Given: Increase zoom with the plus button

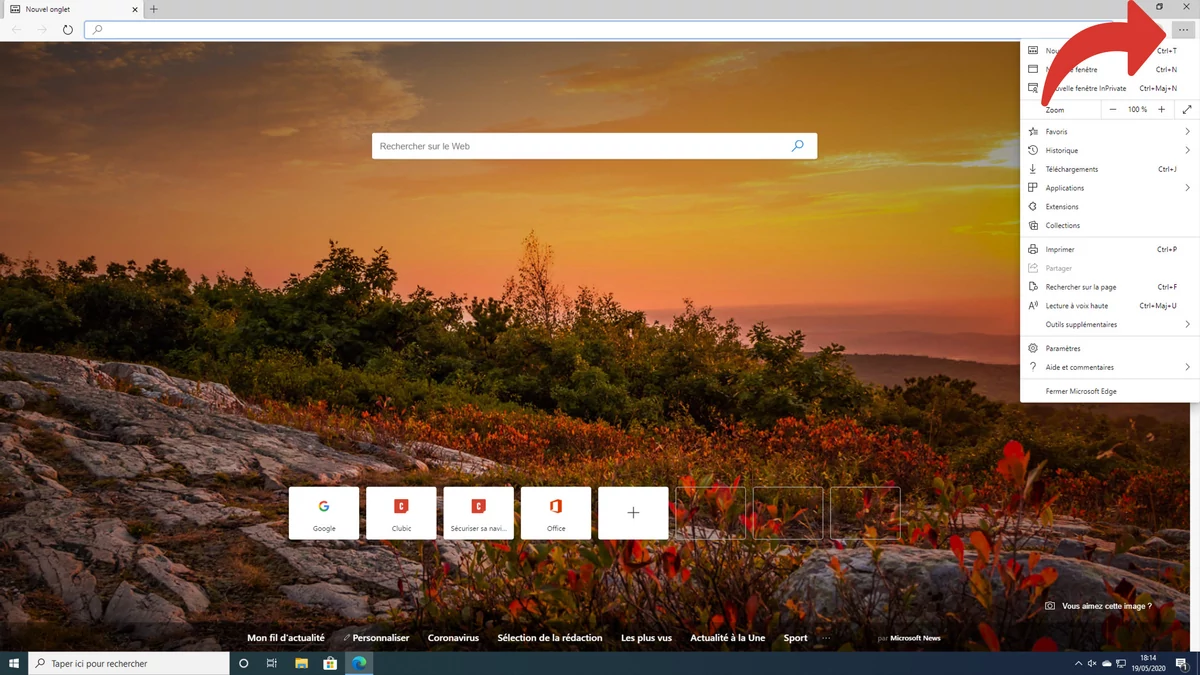Looking at the screenshot, I should pos(1161,109).
